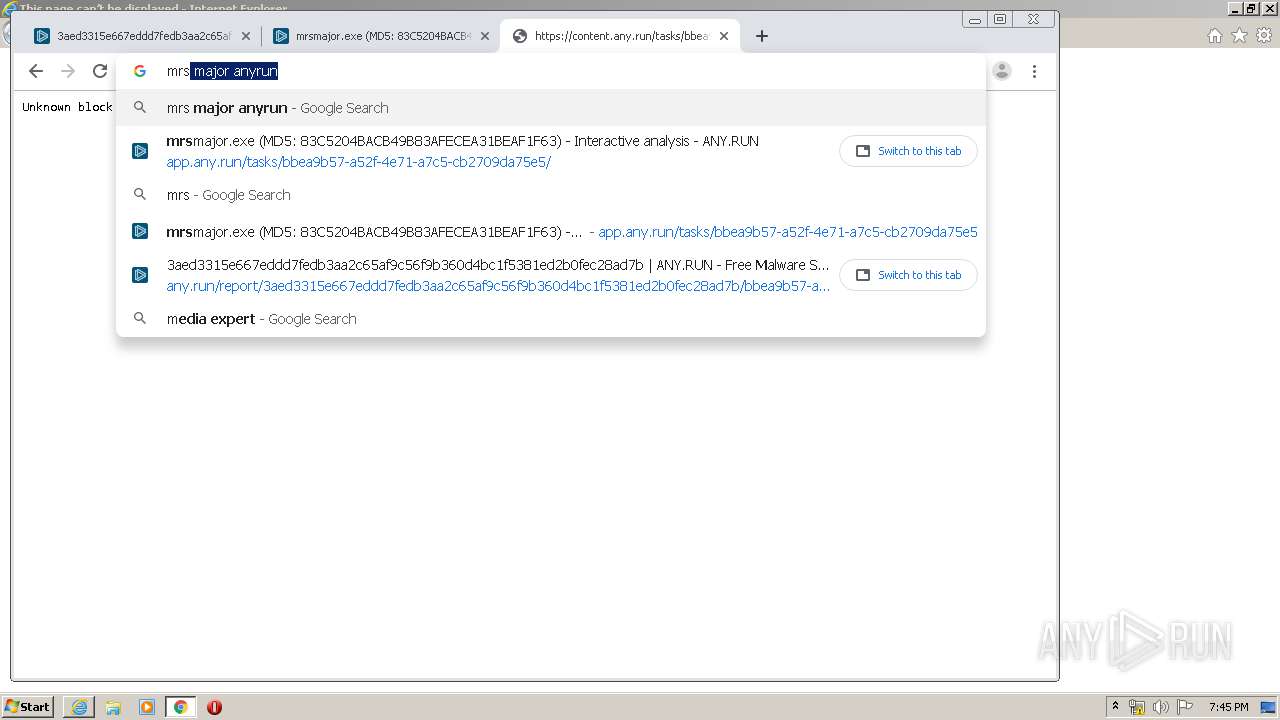1280x720 pixels.
Task: Close the content.any.run tab
Action: coord(724,36)
